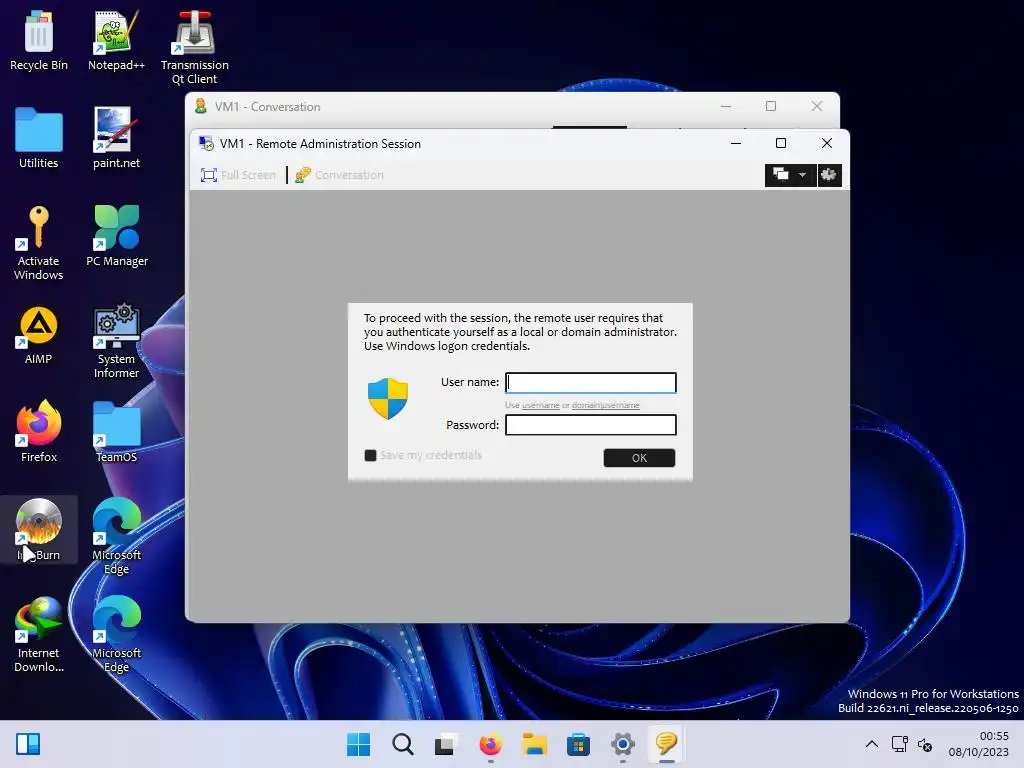This screenshot has height=768, width=1024.
Task: Open the clock and date flyout
Action: pos(978,744)
